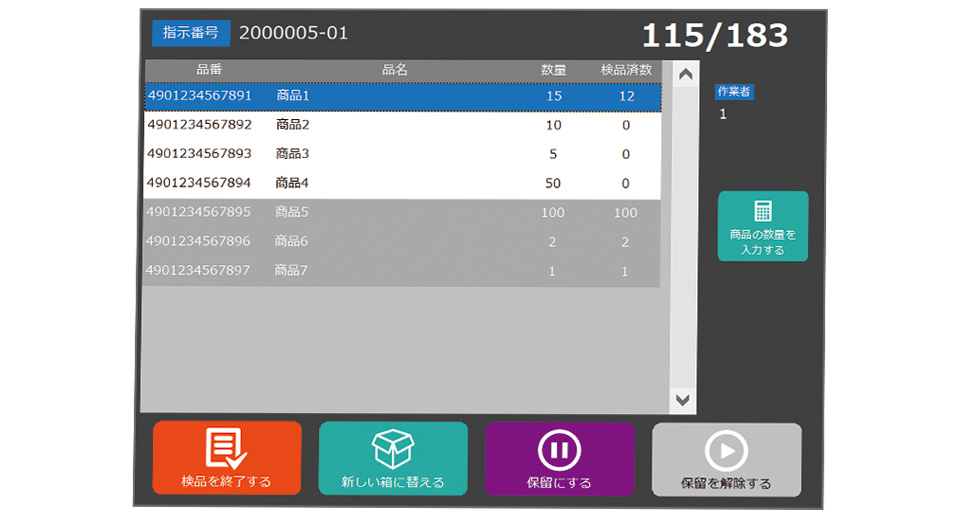Click the 検品済数 column header
Viewport: 960px width, 518px height.
tap(626, 70)
